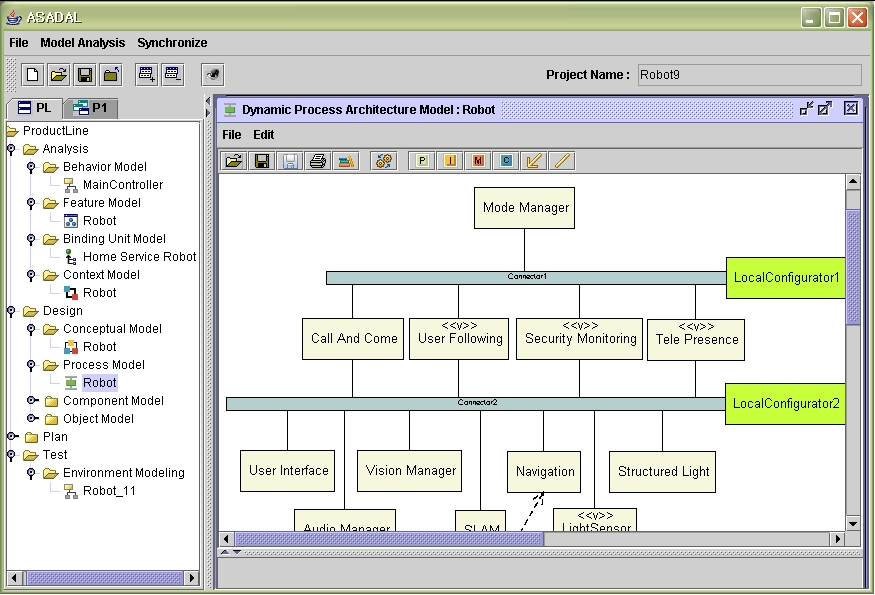Collapse the Context Model folder

[31, 275]
